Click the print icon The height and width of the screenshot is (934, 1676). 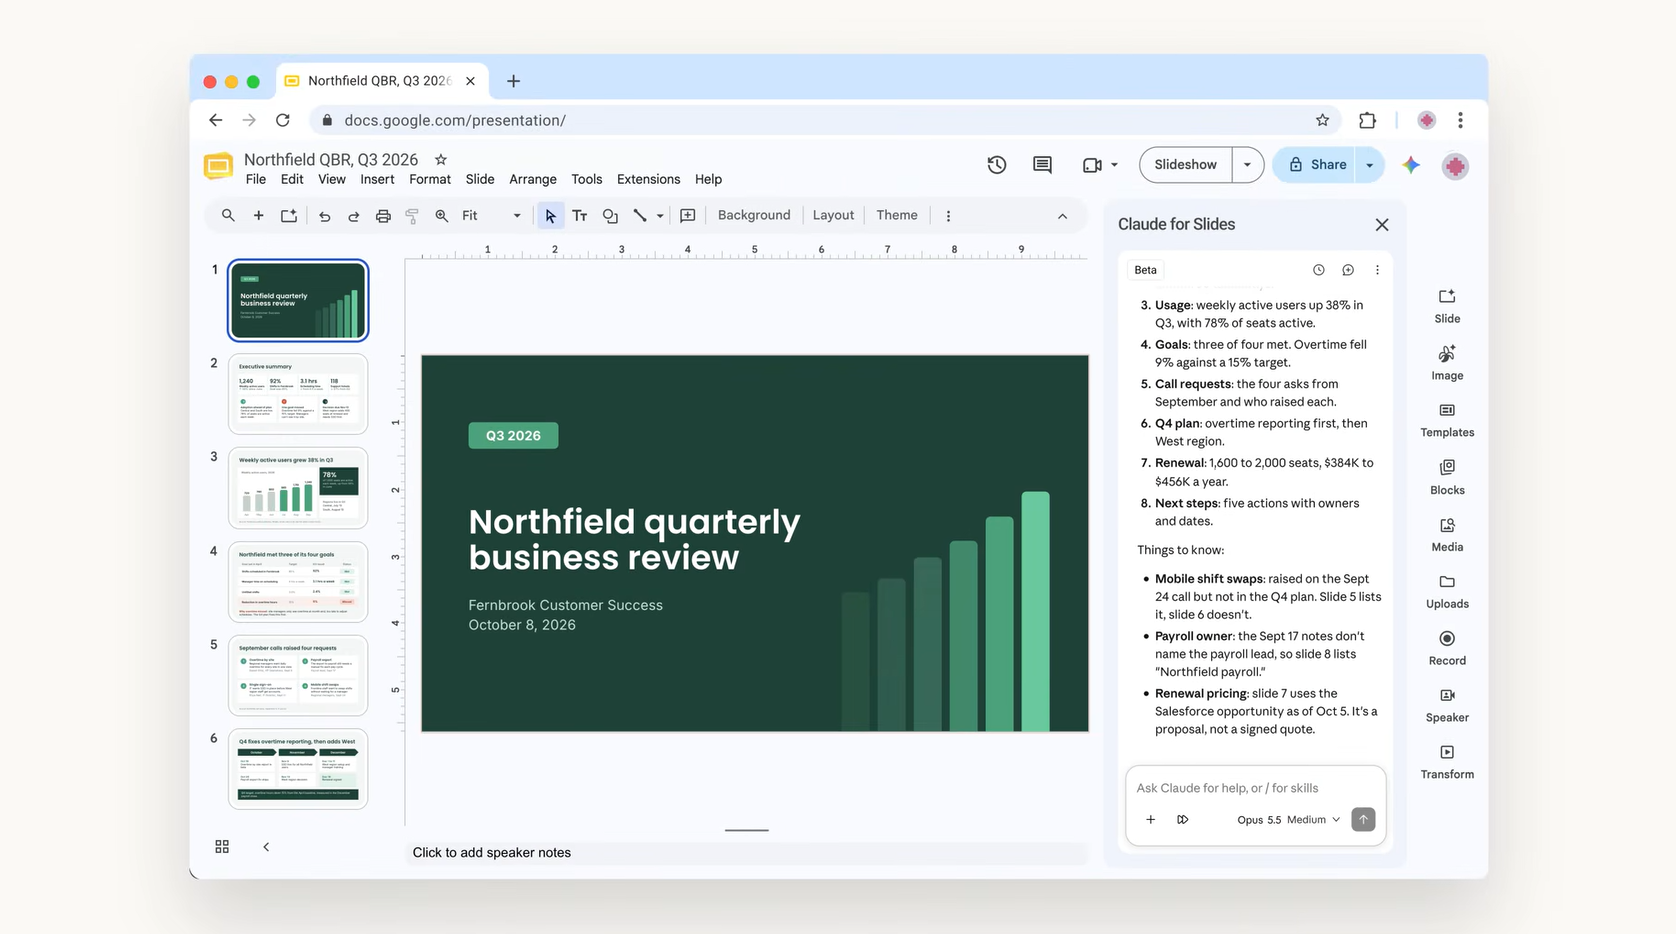coord(383,216)
